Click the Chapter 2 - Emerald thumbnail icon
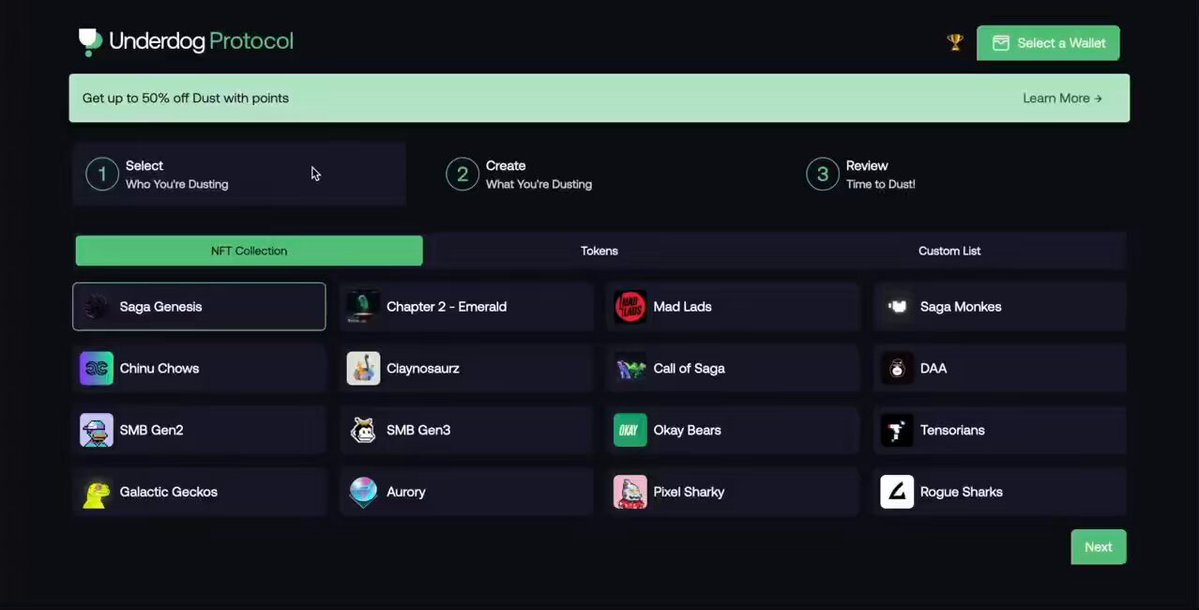Screen dimensions: 1199x610 coord(363,307)
